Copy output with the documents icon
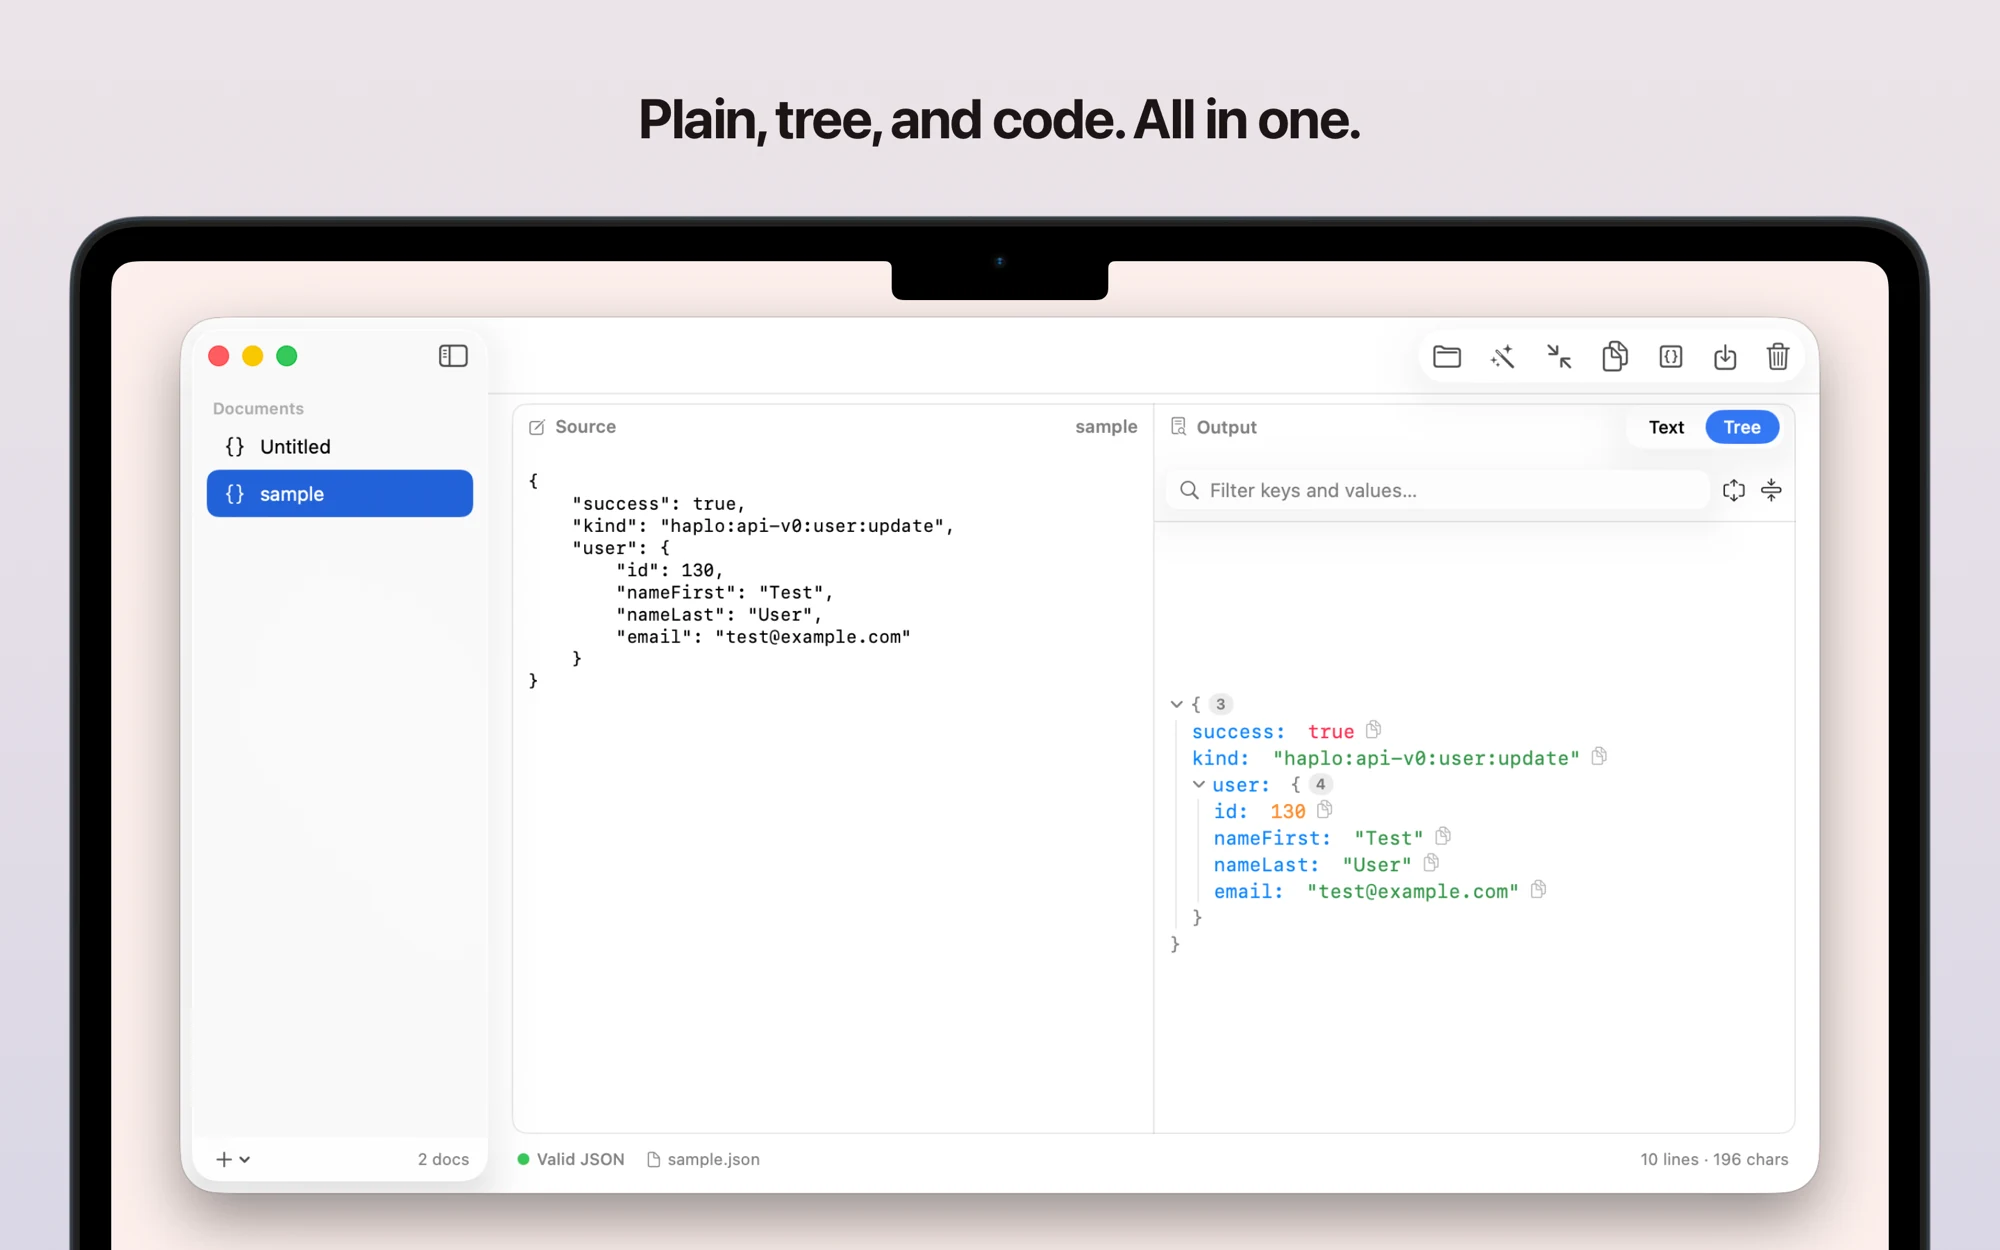Screen dimensions: 2000x1250 click(x=1615, y=357)
